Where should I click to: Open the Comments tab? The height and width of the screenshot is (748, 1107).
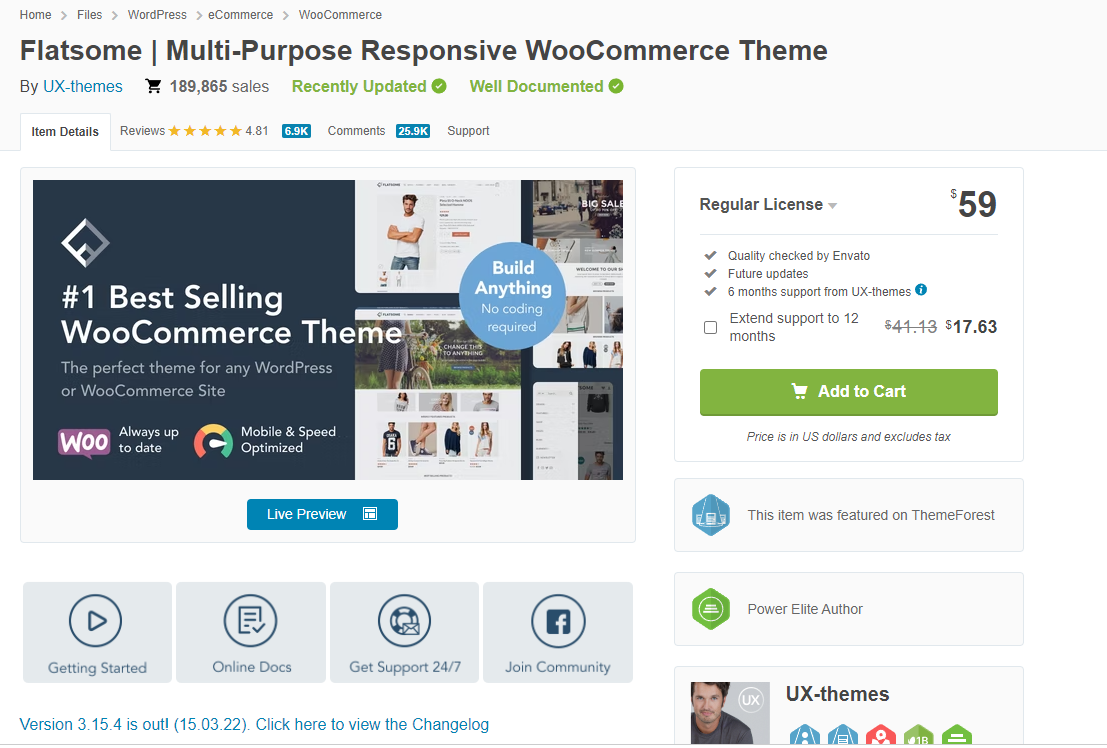(356, 131)
